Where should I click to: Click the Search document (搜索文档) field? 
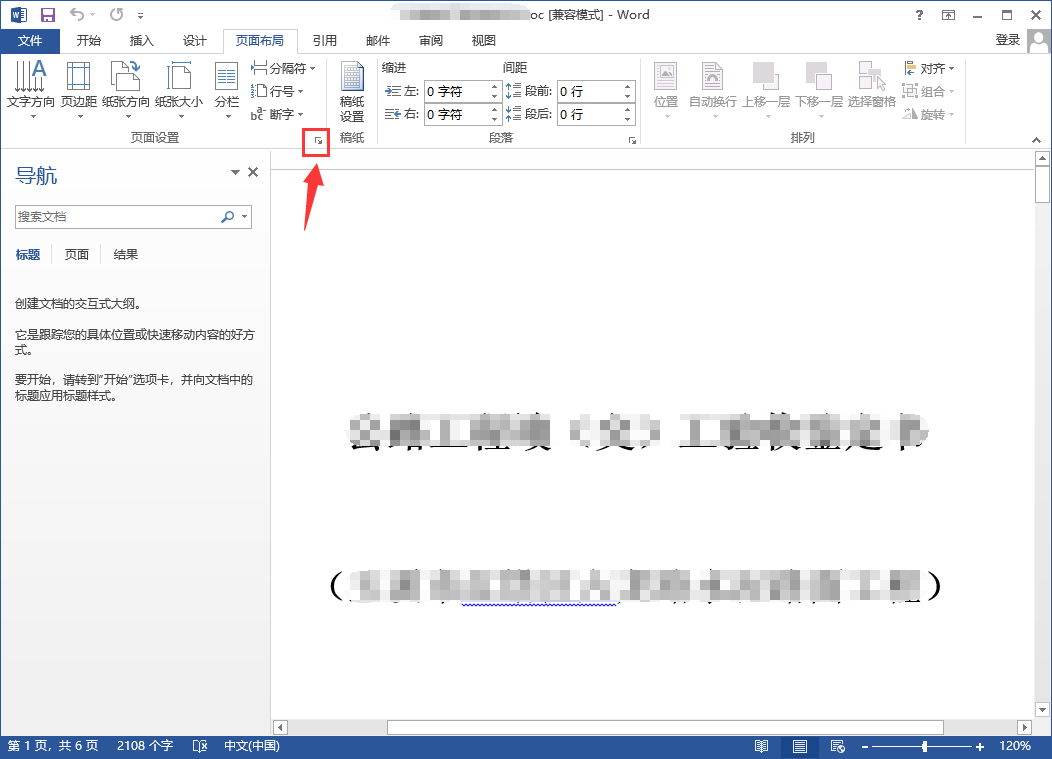click(117, 217)
